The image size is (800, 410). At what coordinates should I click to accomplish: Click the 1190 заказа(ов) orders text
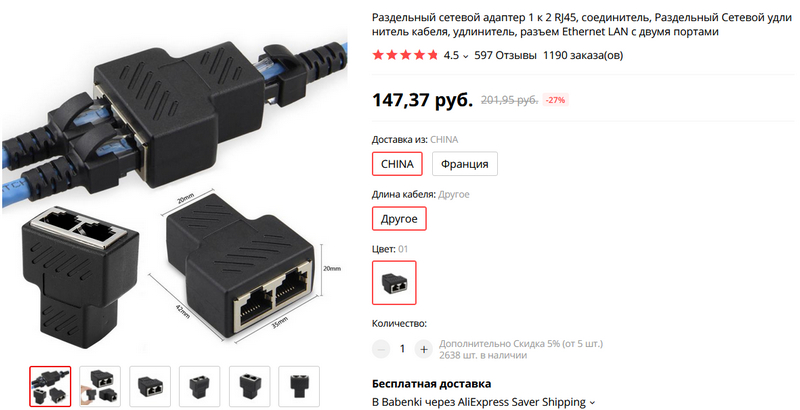click(x=583, y=55)
